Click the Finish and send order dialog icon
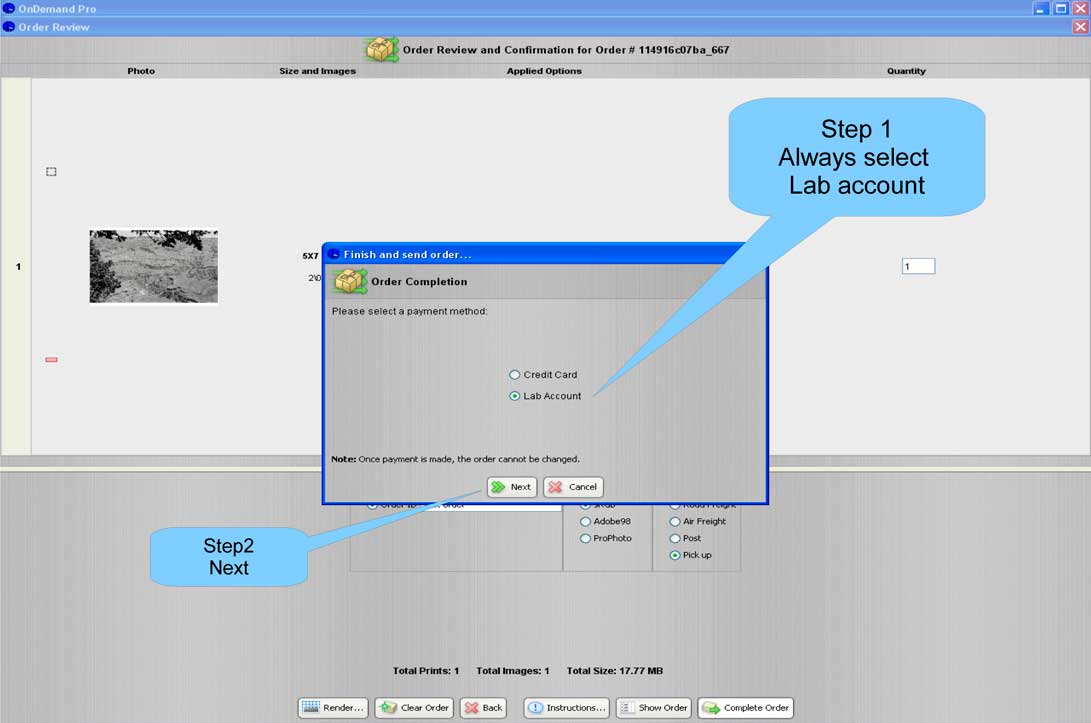The image size is (1091, 723). tap(334, 254)
